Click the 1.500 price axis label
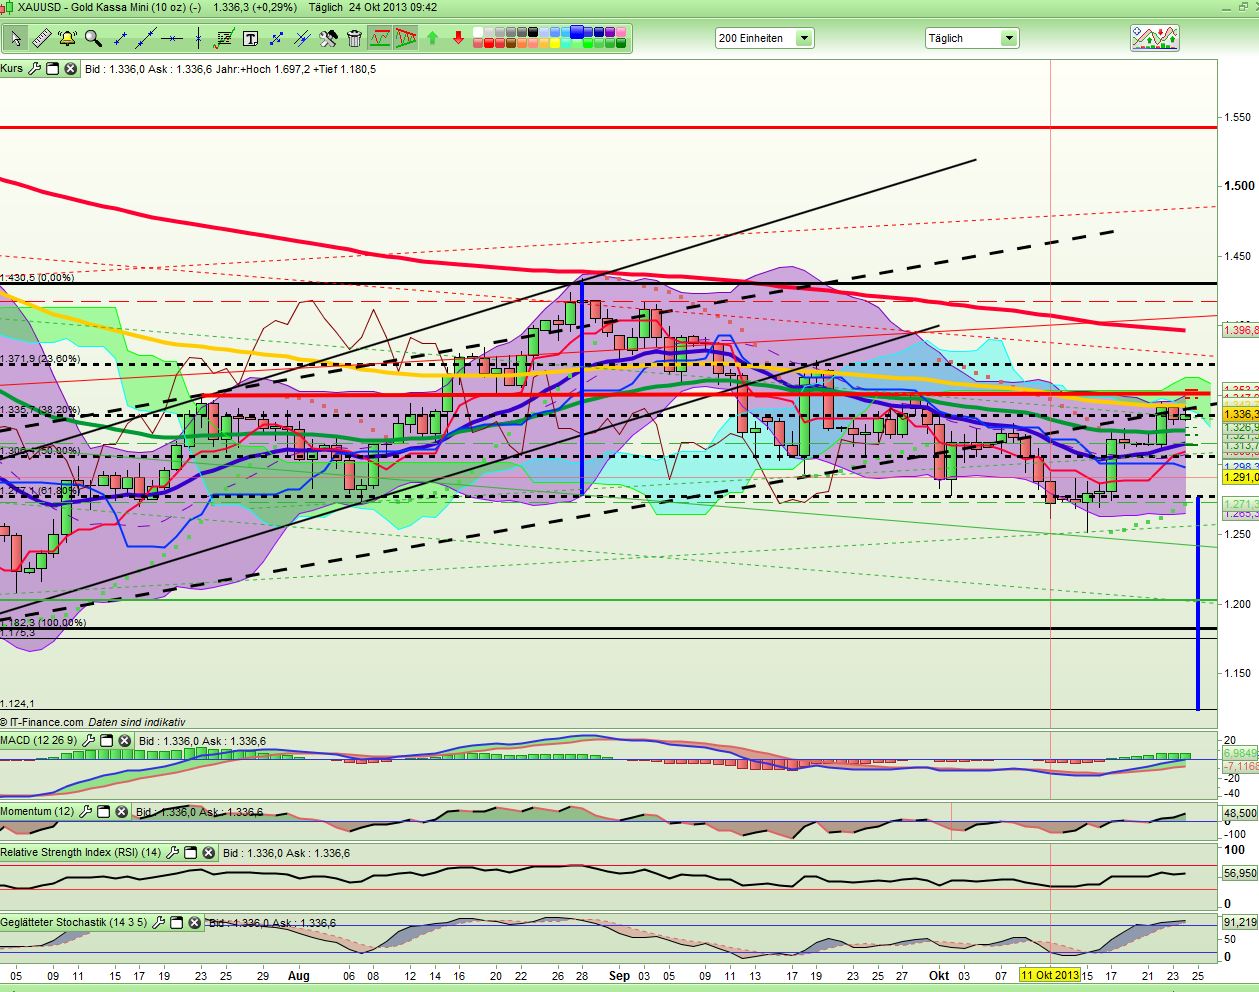Image resolution: width=1259 pixels, height=992 pixels. pos(1239,186)
